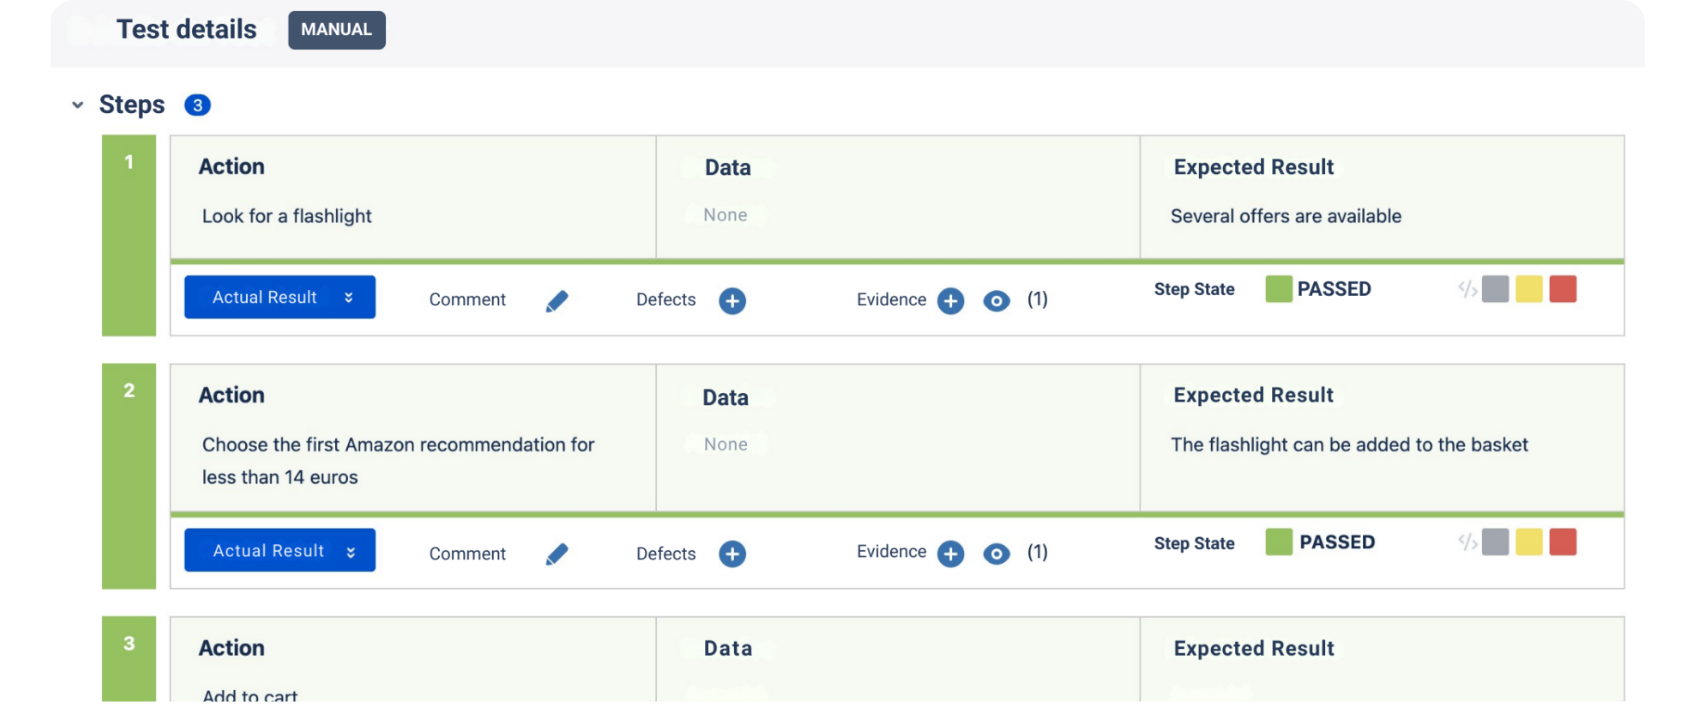Click the steps count badge 3
The height and width of the screenshot is (705, 1698).
pyautogui.click(x=197, y=105)
